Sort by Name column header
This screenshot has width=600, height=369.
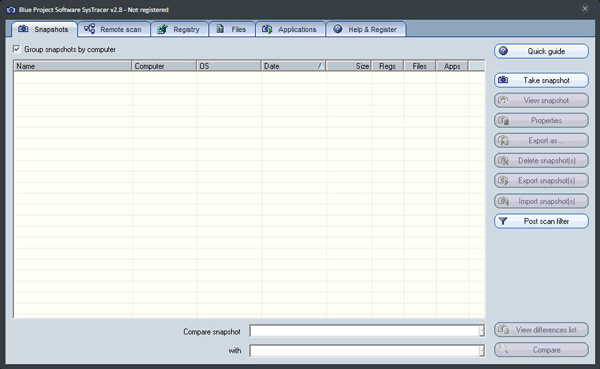point(73,66)
